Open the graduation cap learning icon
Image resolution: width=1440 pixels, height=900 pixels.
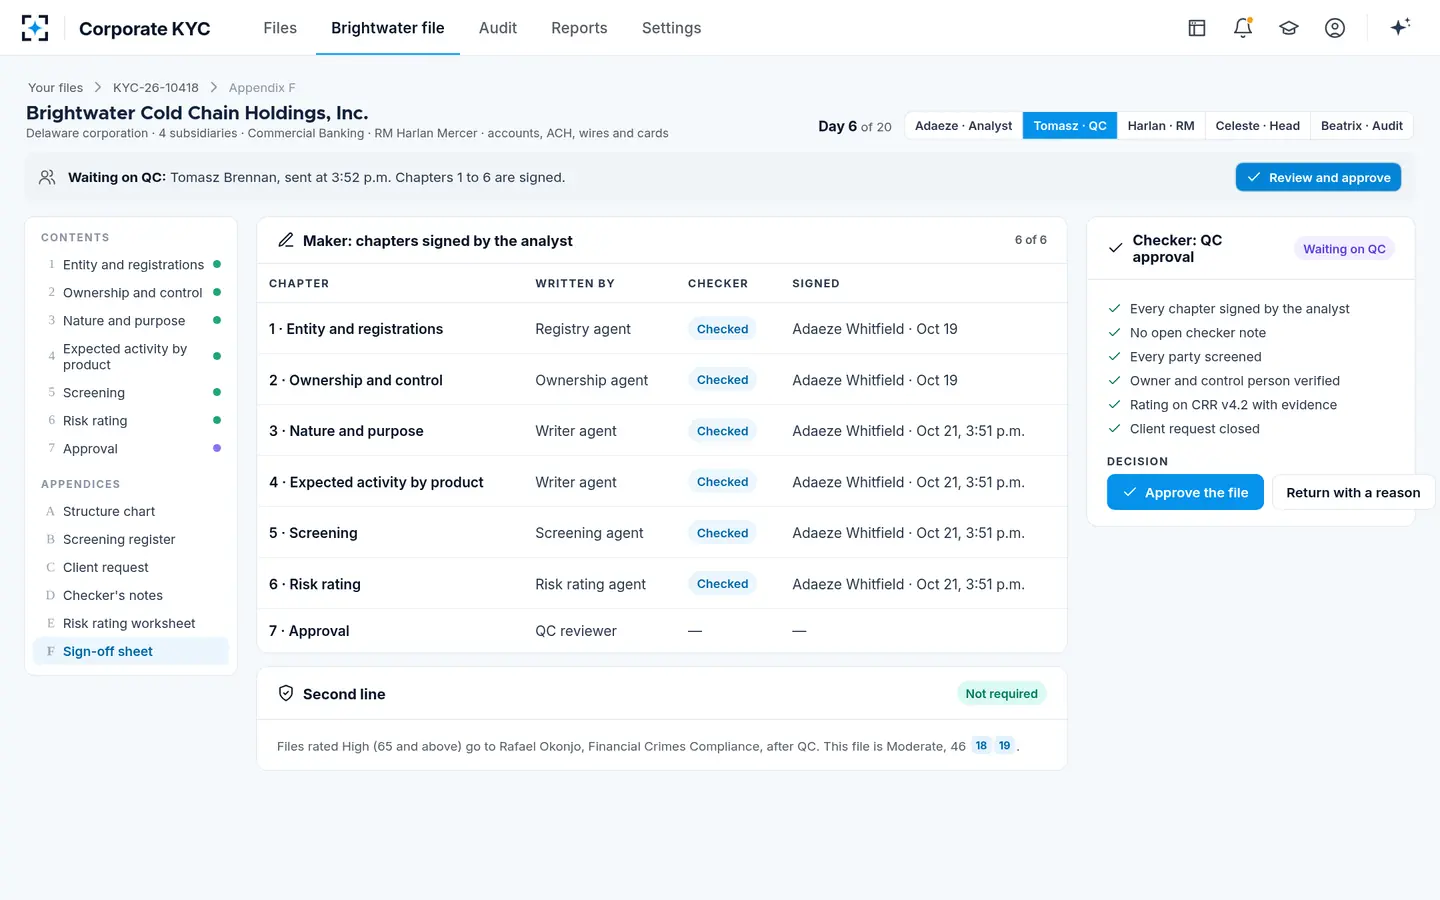pos(1289,28)
